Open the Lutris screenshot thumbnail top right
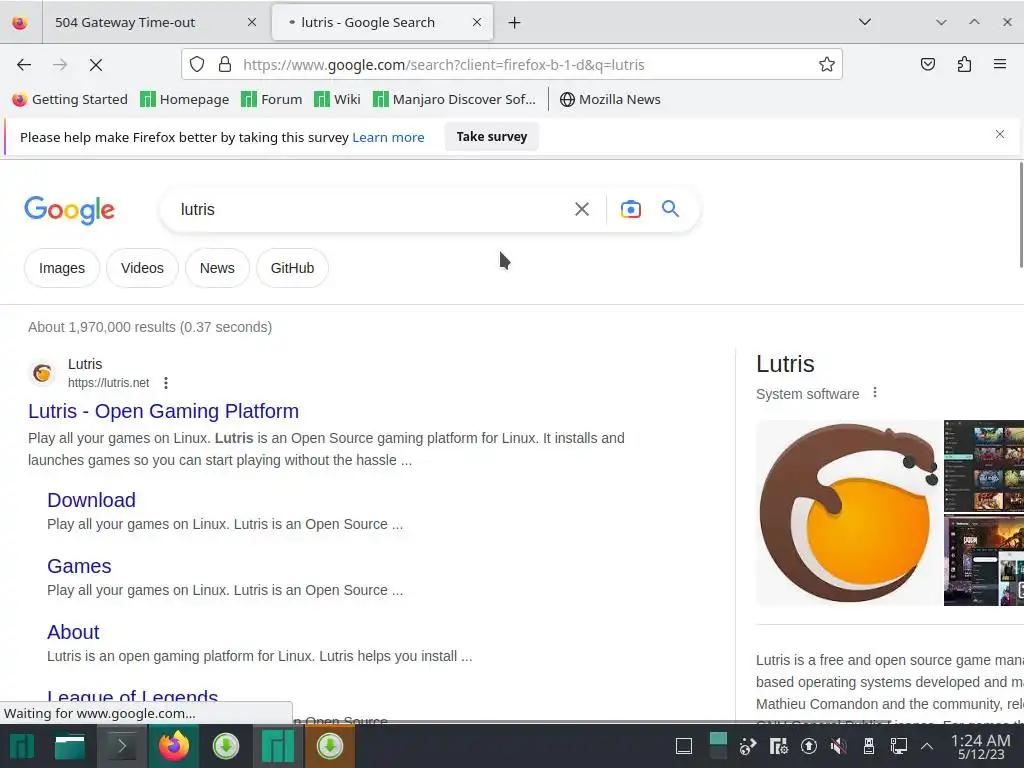Viewport: 1024px width, 768px height. point(984,466)
